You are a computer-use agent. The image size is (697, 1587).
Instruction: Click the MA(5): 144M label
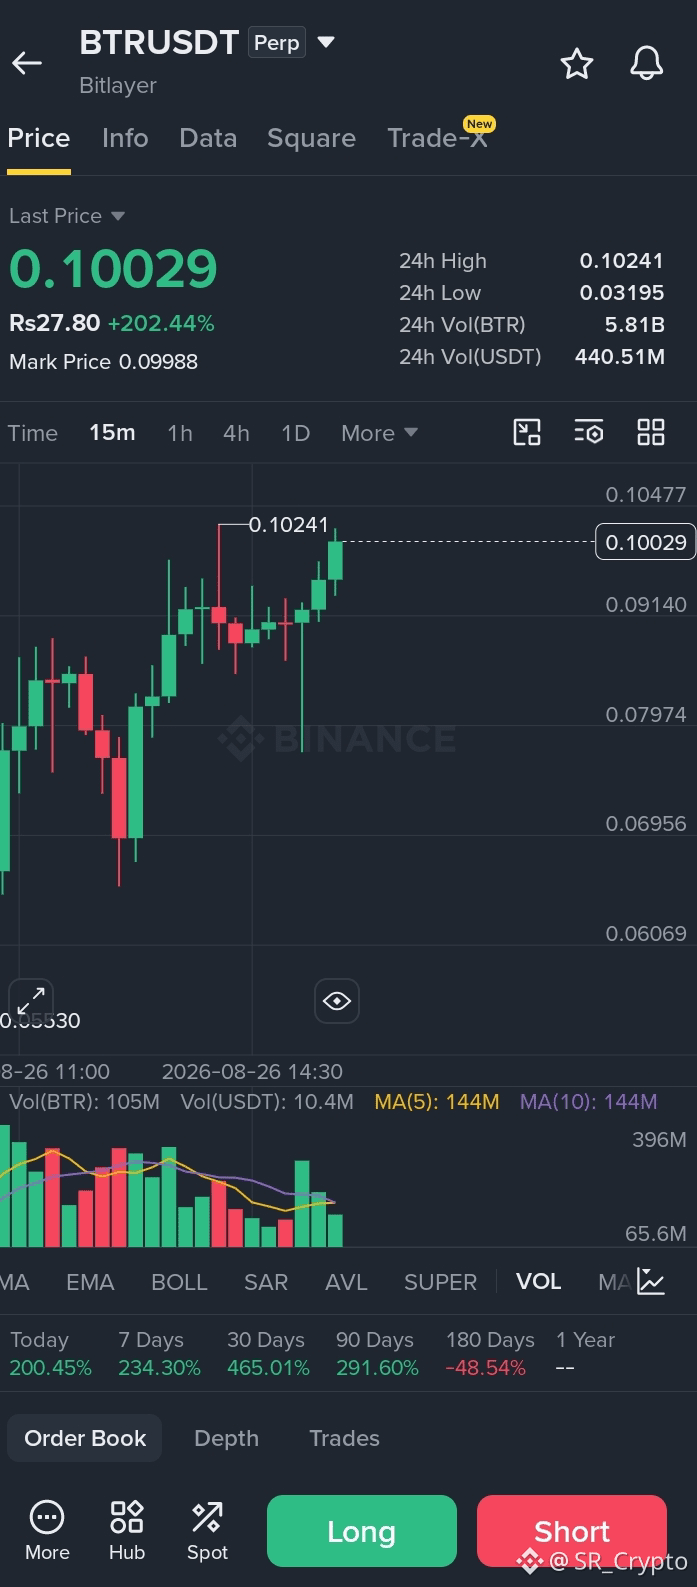point(436,1102)
